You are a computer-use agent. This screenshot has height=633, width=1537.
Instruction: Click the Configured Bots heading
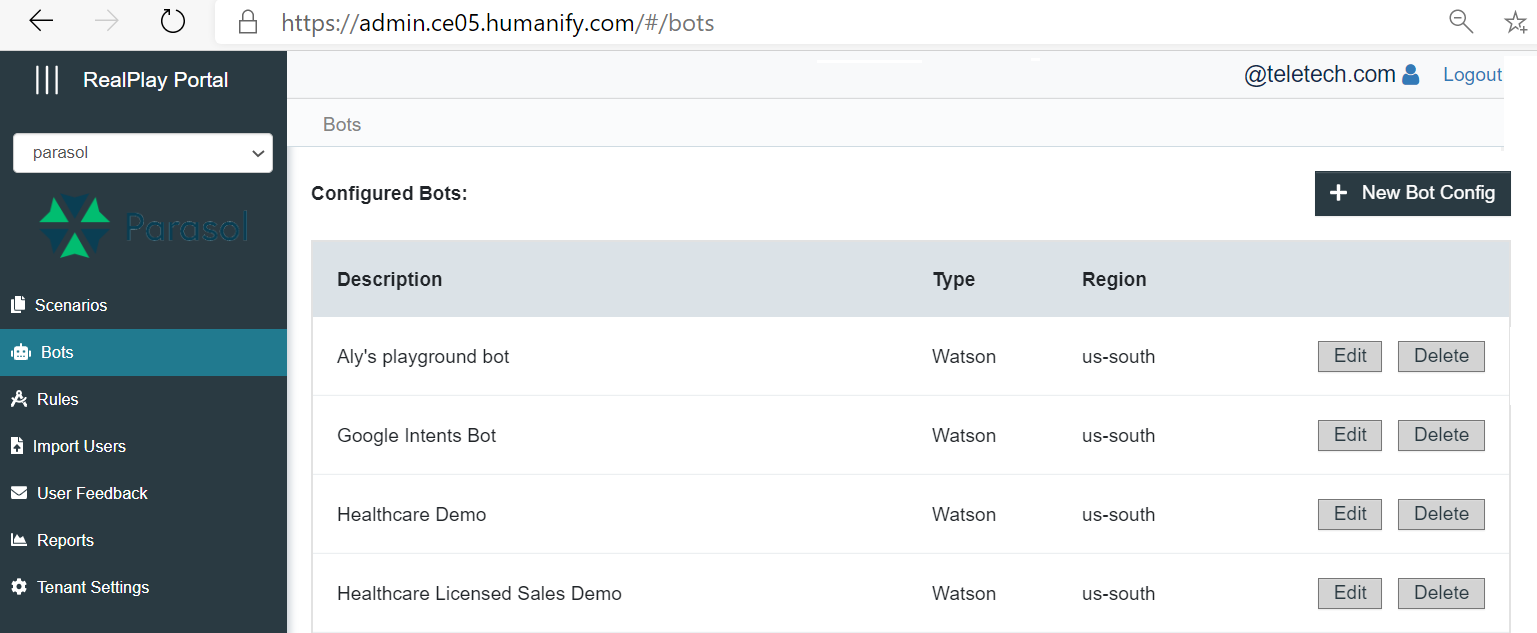pos(389,194)
